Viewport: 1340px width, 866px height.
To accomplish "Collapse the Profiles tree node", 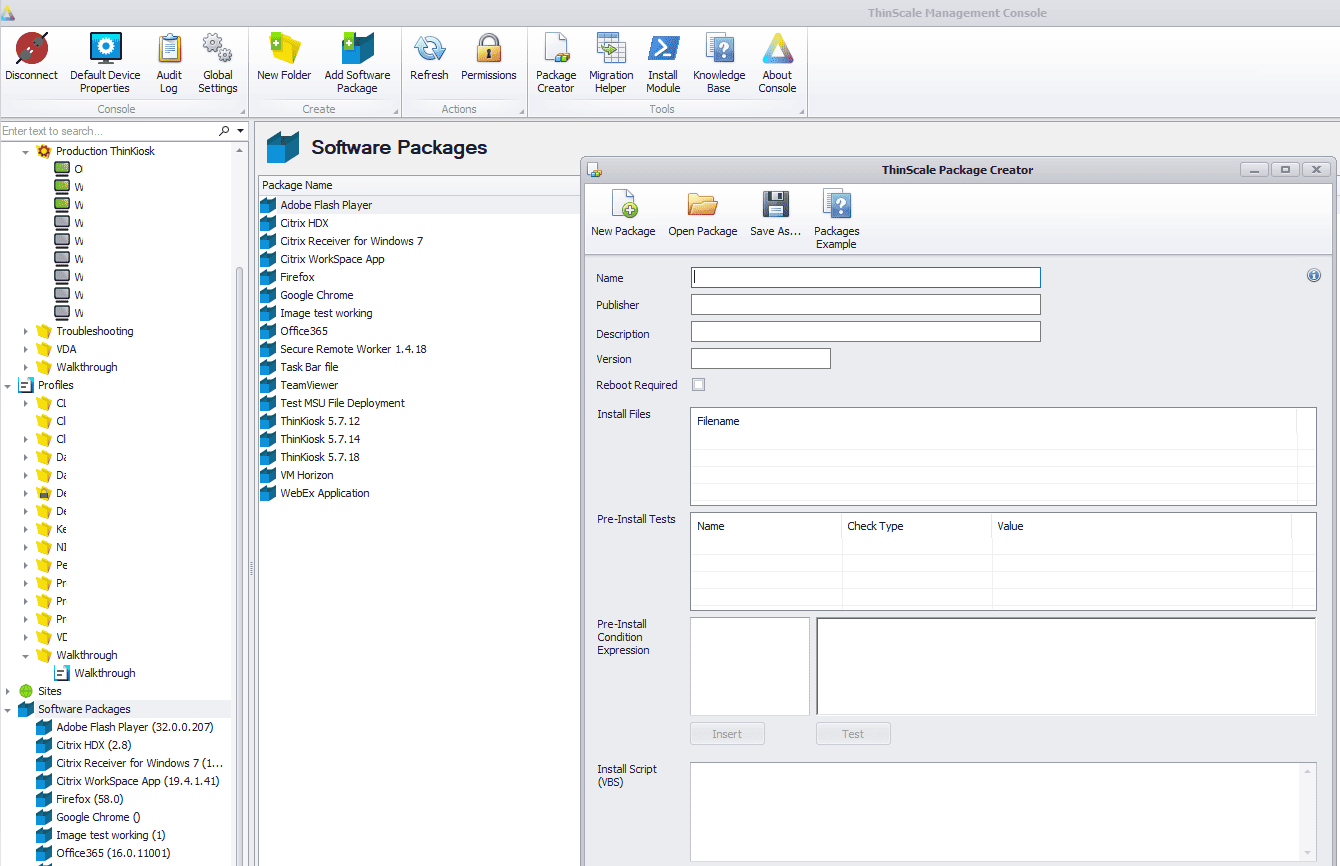I will 8,385.
